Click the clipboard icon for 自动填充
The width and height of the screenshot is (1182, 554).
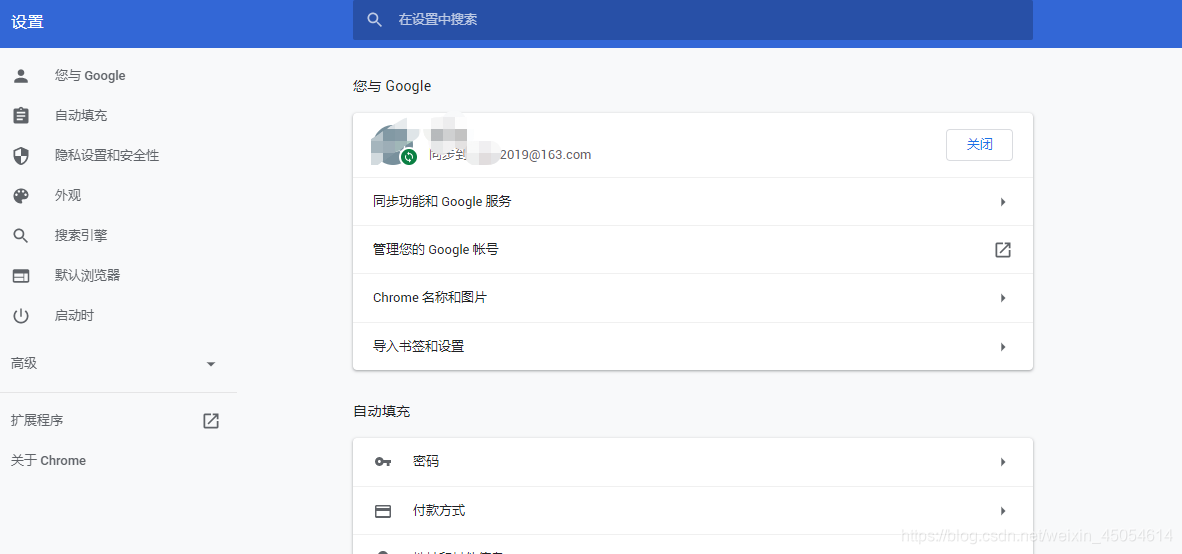coord(21,115)
